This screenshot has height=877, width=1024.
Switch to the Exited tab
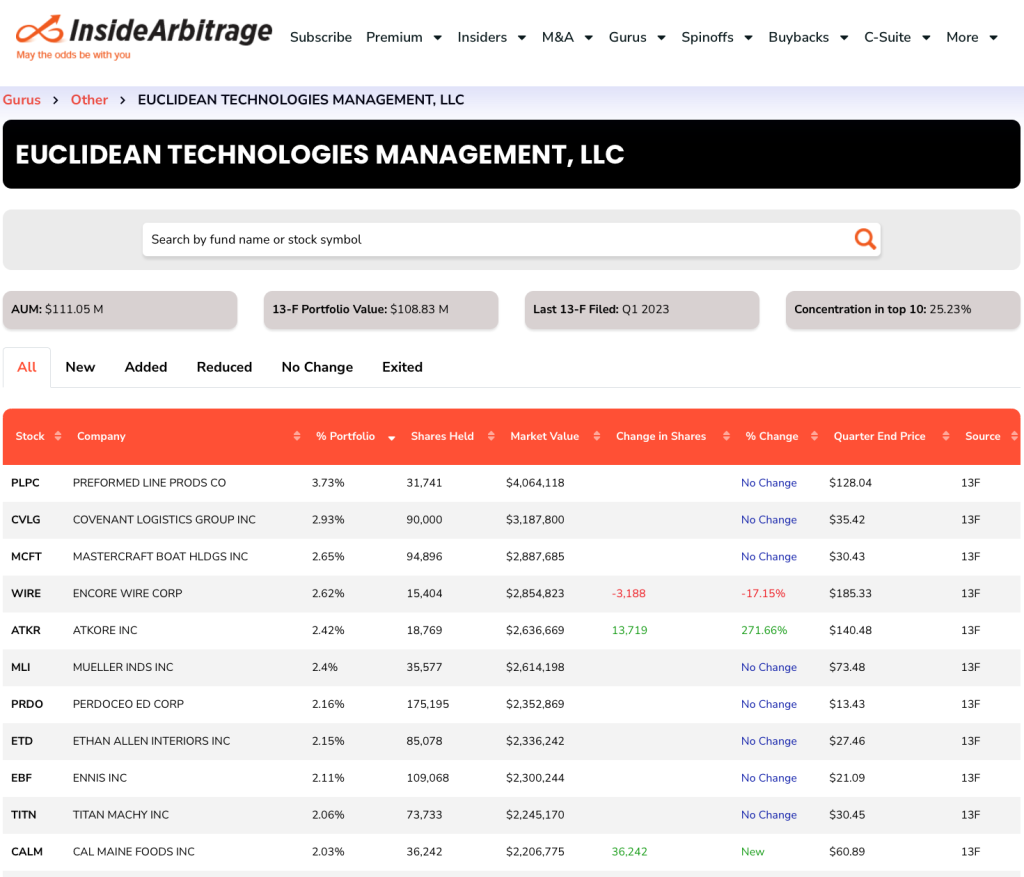pyautogui.click(x=402, y=367)
